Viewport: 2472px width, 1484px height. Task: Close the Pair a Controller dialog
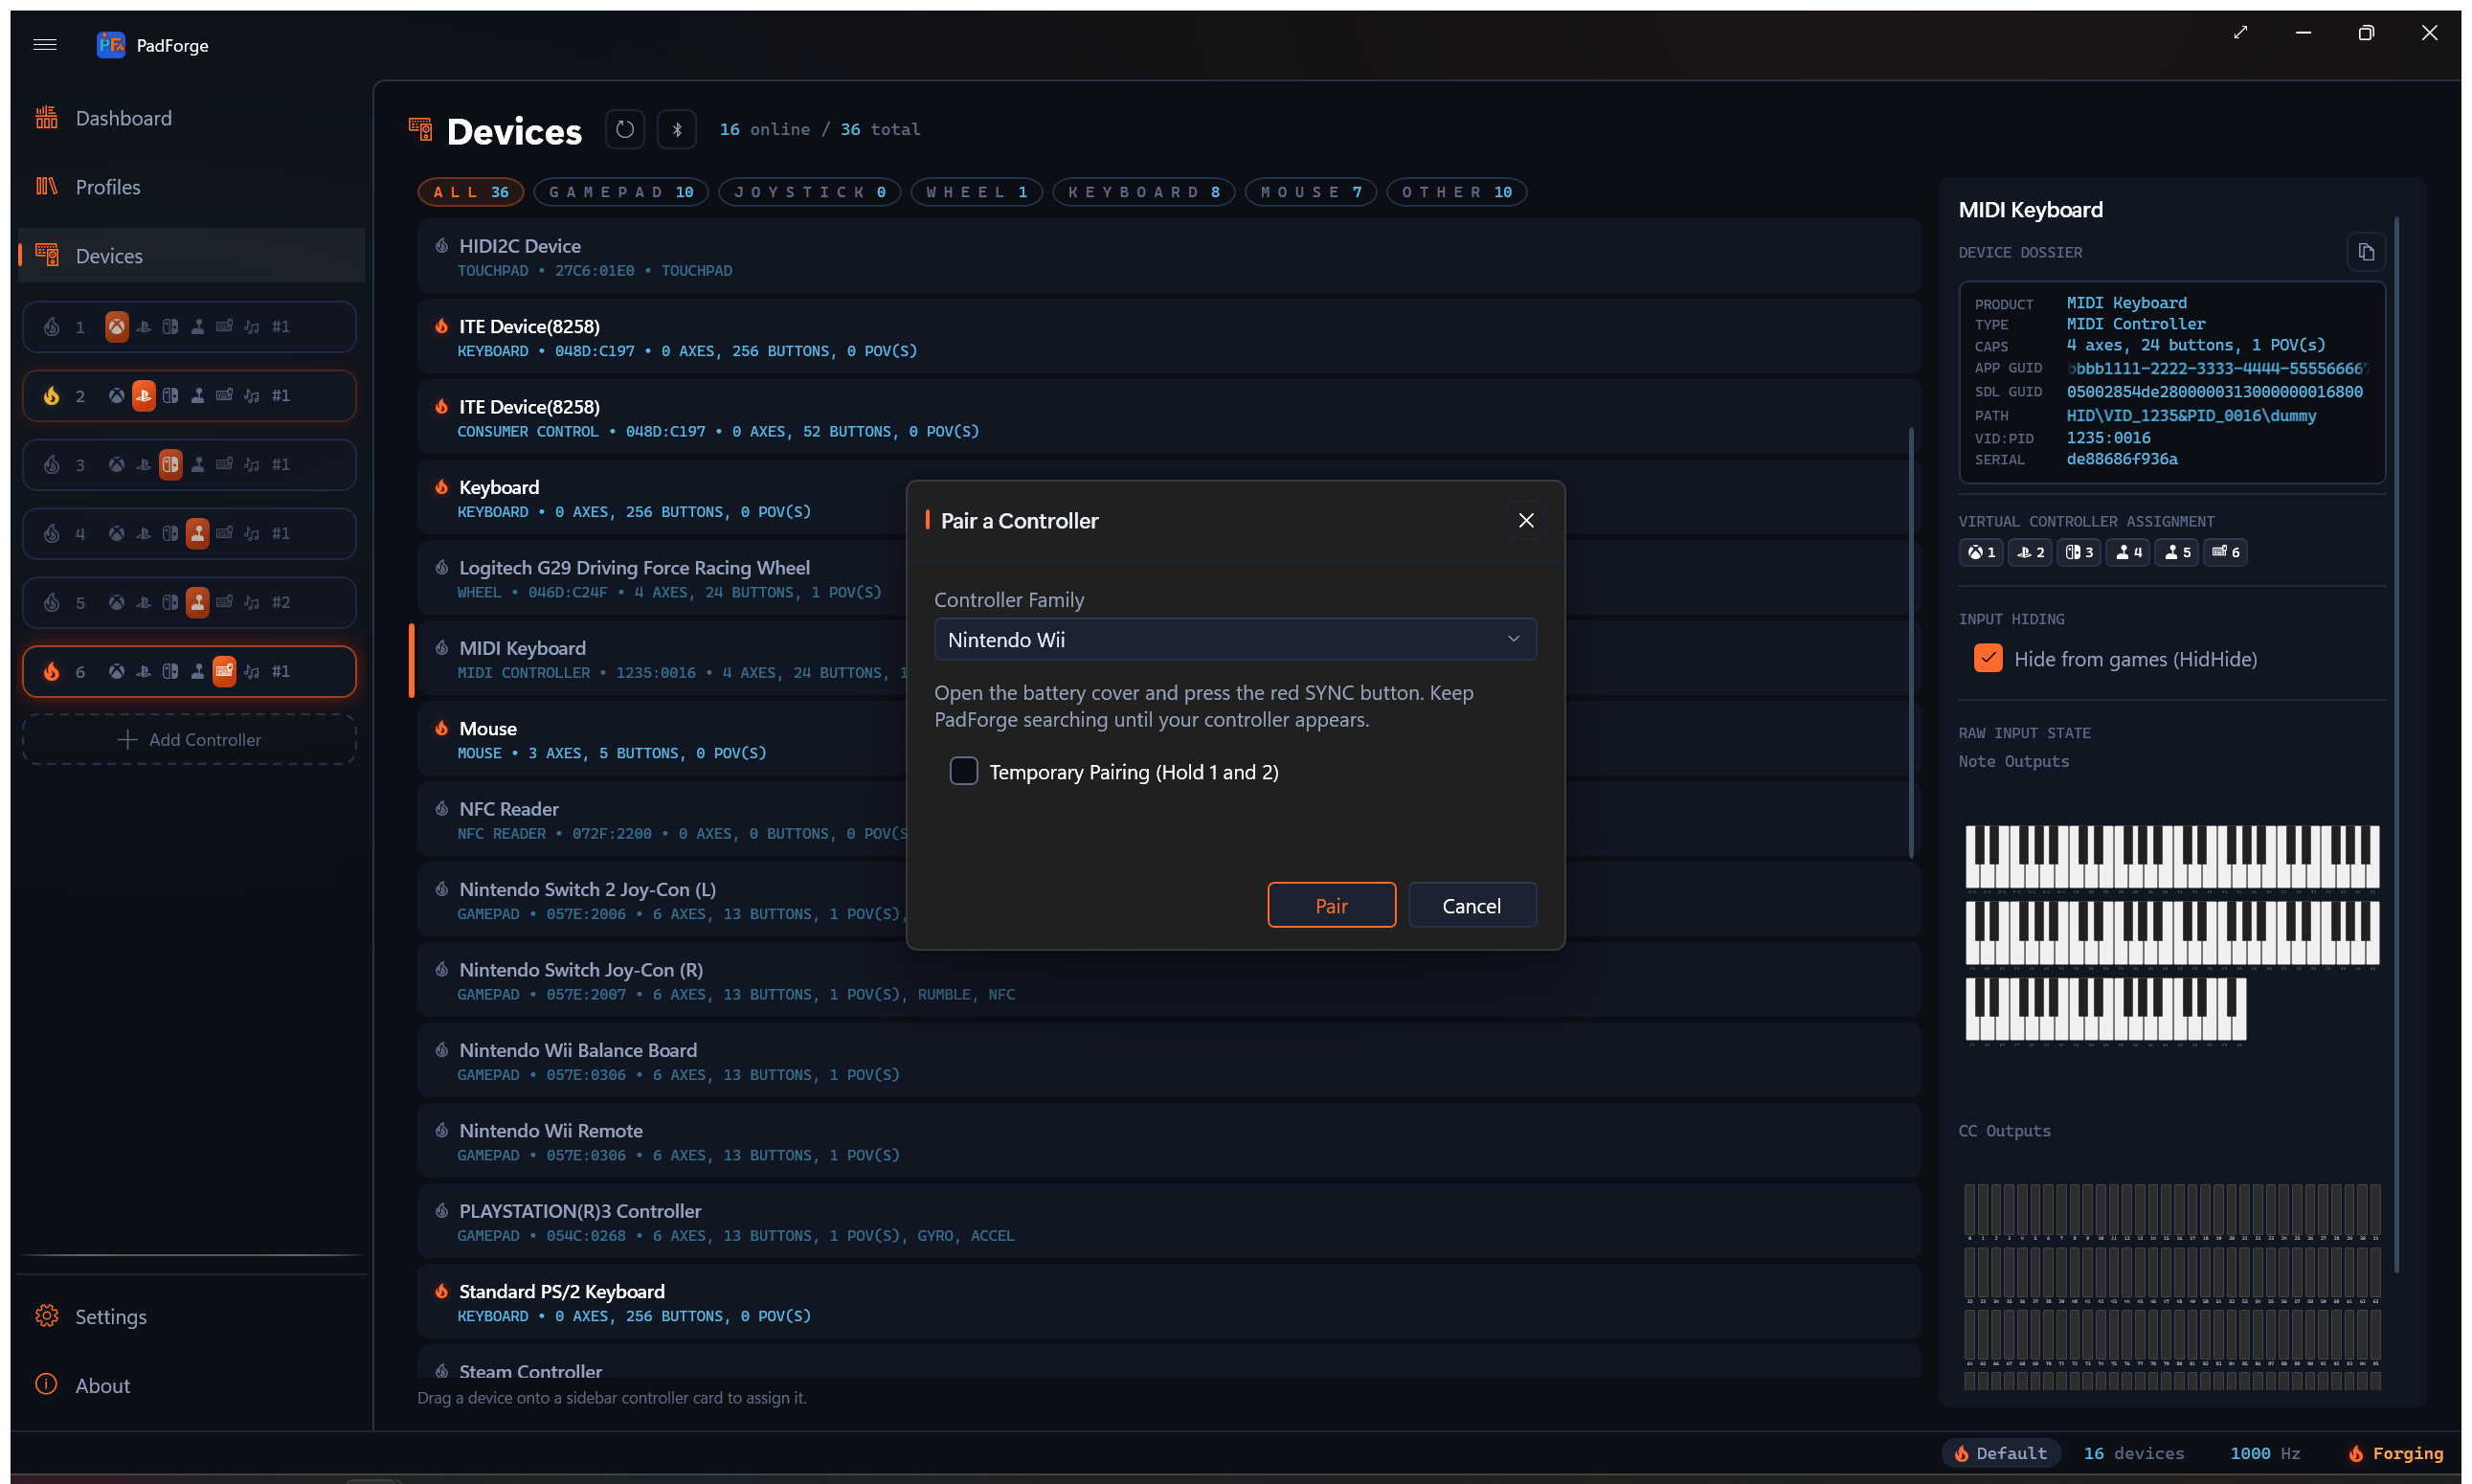(x=1526, y=521)
